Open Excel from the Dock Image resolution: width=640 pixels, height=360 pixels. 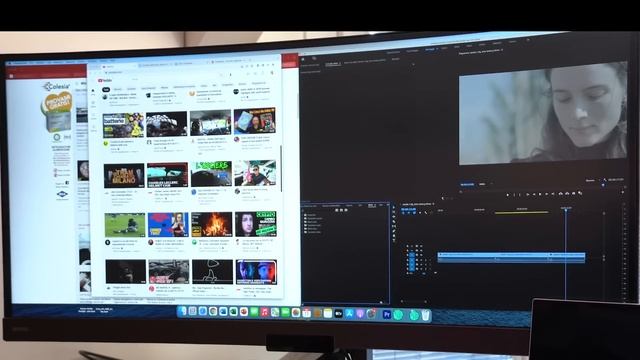pos(233,312)
